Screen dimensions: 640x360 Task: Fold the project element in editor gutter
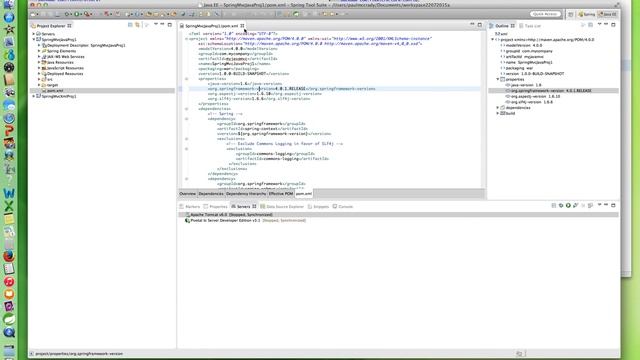187,39
